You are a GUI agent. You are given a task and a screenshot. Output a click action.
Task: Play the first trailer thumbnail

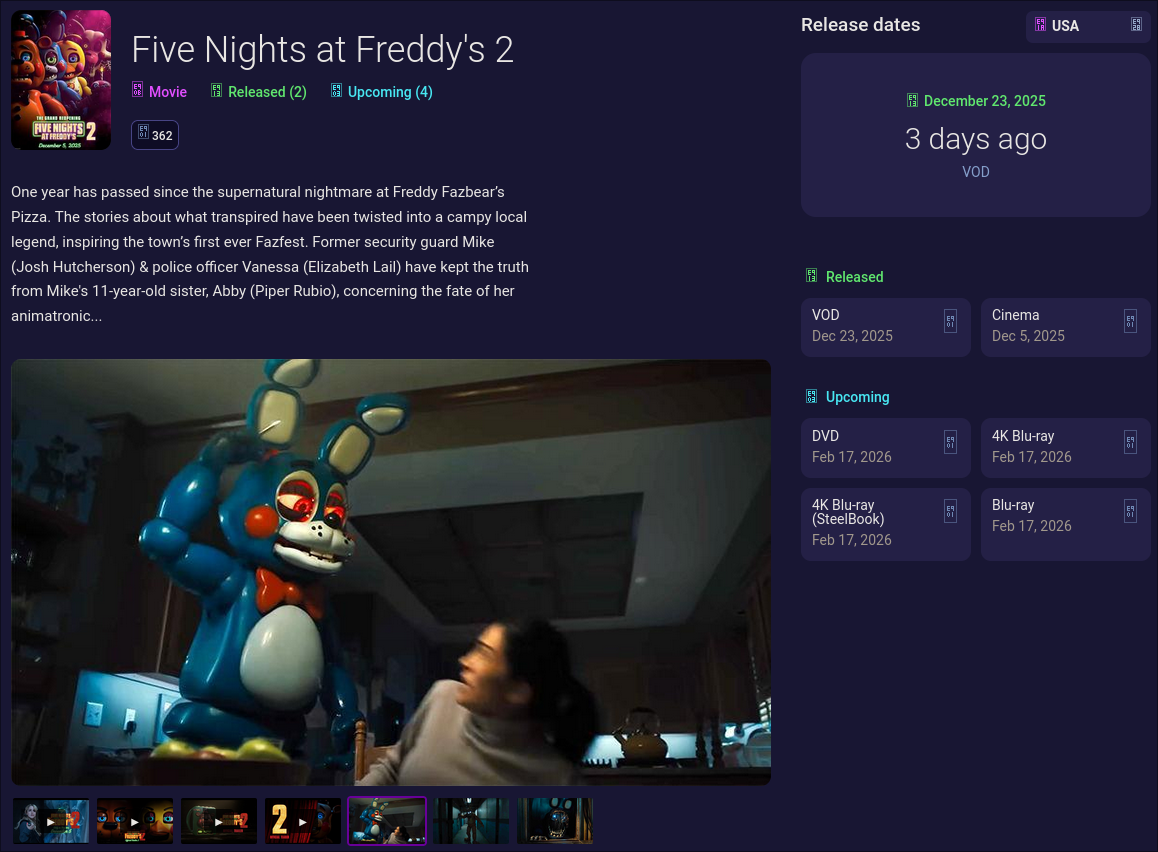51,821
